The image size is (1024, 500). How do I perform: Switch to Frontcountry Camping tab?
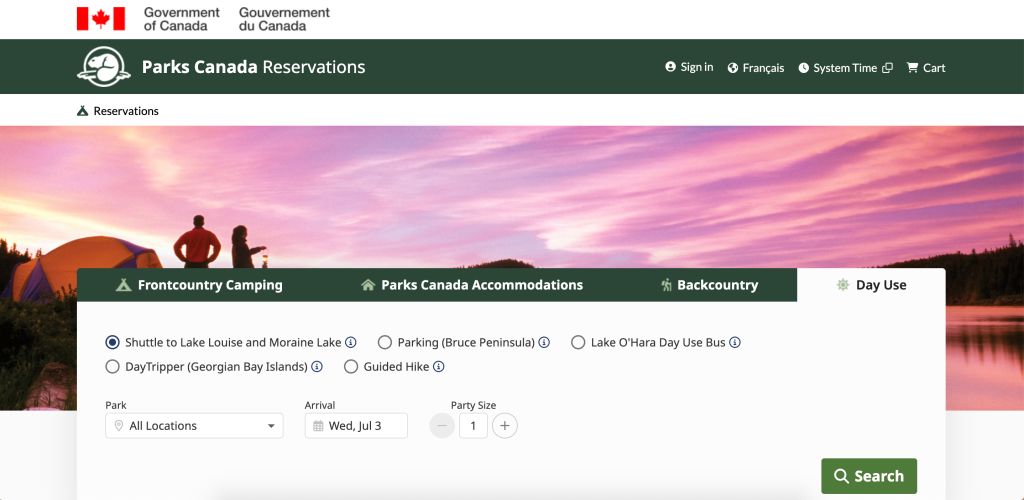(x=199, y=285)
